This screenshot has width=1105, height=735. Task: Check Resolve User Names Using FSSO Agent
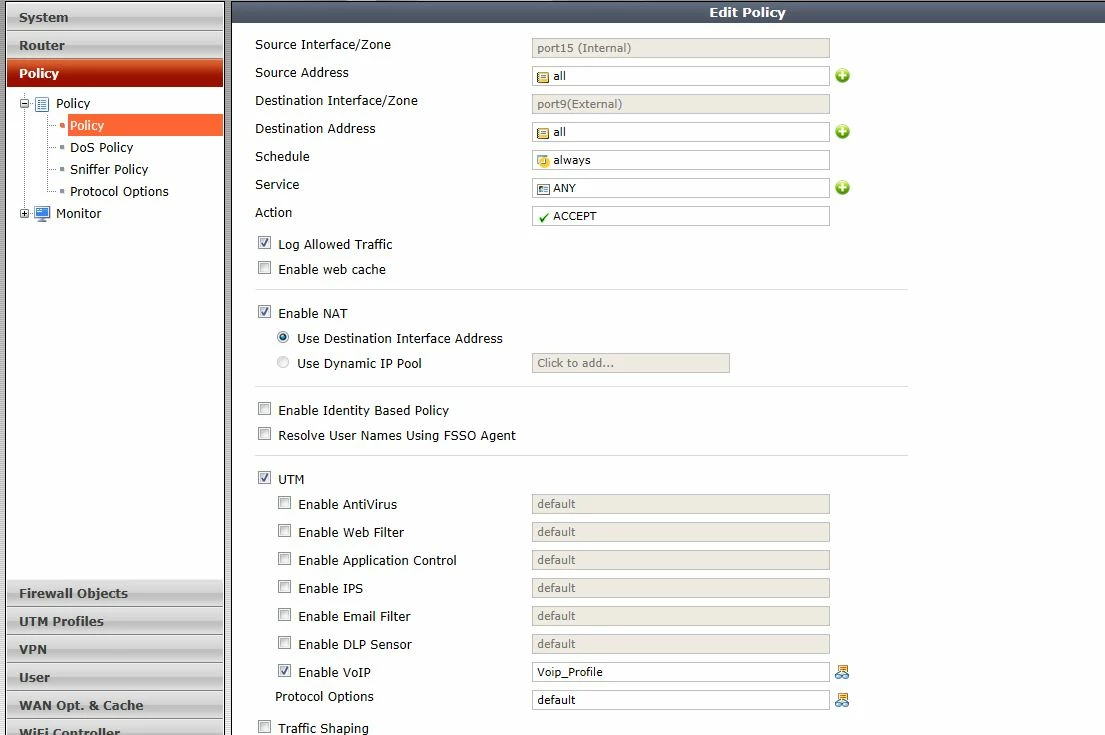pyautogui.click(x=264, y=434)
